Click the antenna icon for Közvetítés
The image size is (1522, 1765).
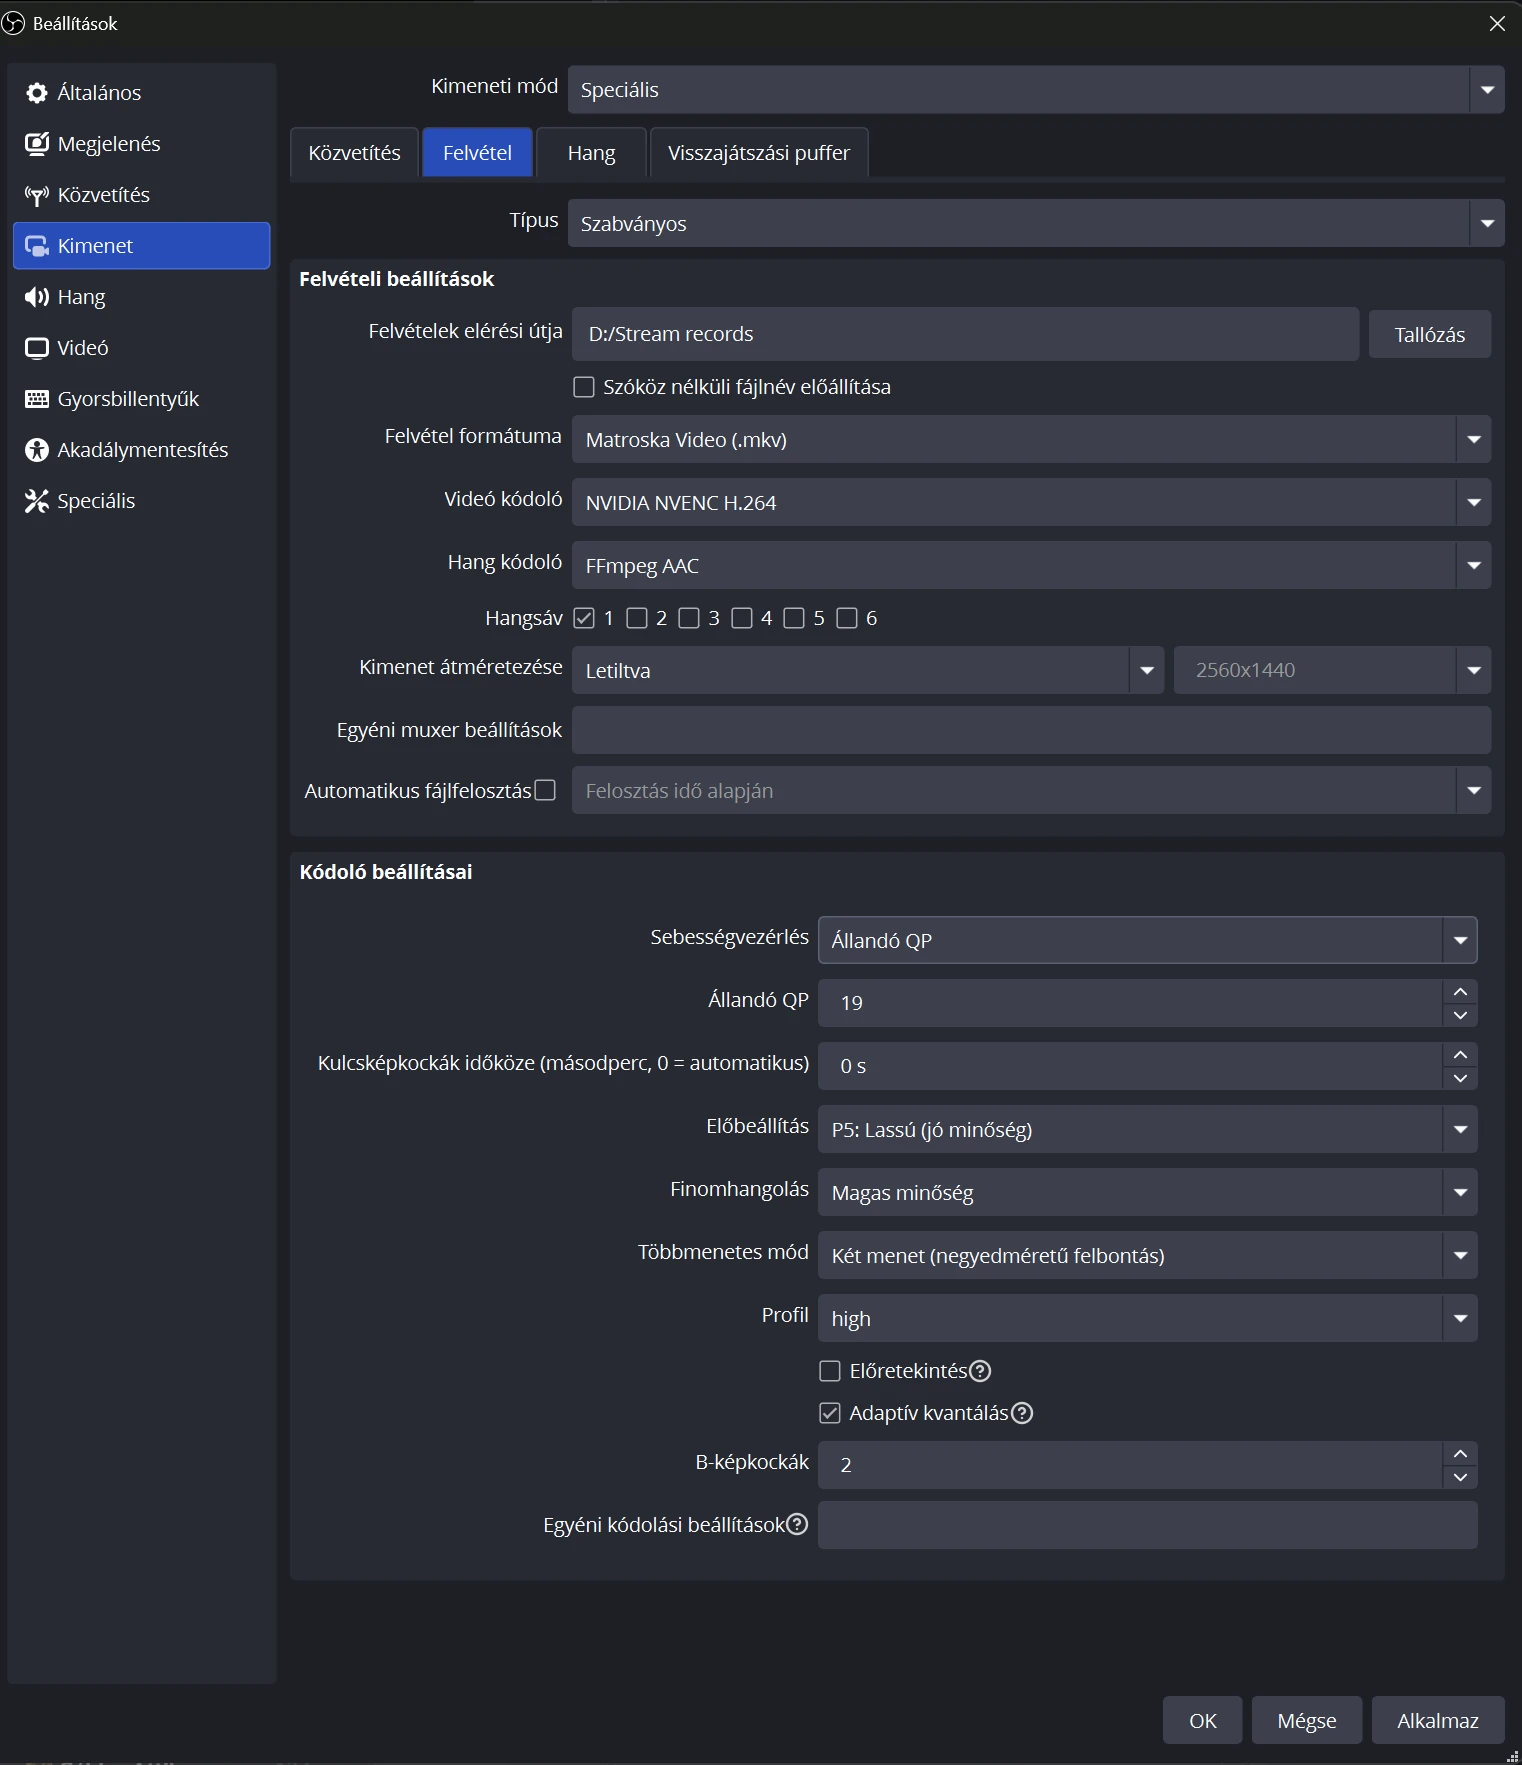[x=37, y=195]
